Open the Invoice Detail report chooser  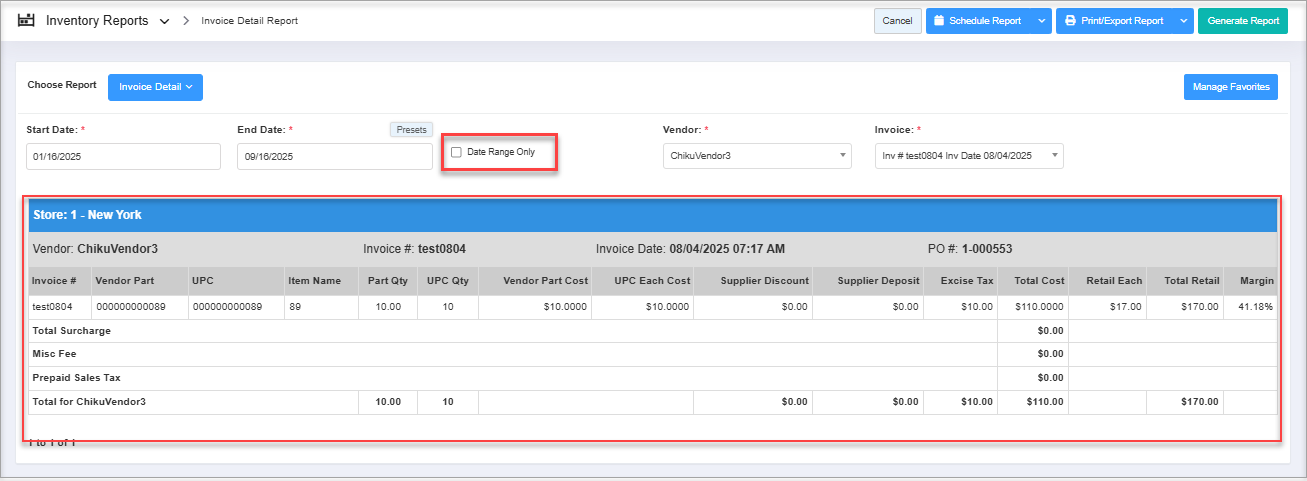pyautogui.click(x=155, y=87)
